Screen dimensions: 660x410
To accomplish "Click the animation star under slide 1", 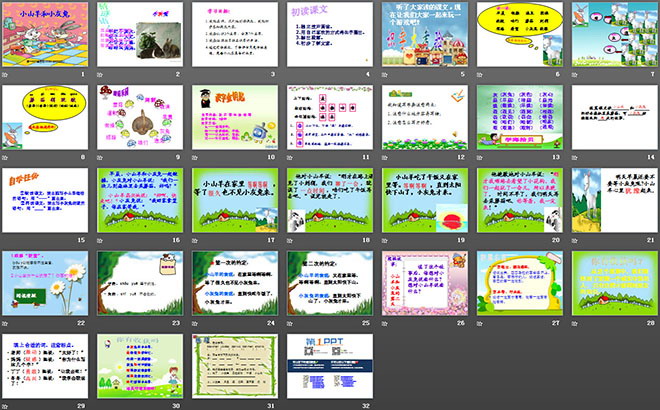I will pyautogui.click(x=5, y=75).
